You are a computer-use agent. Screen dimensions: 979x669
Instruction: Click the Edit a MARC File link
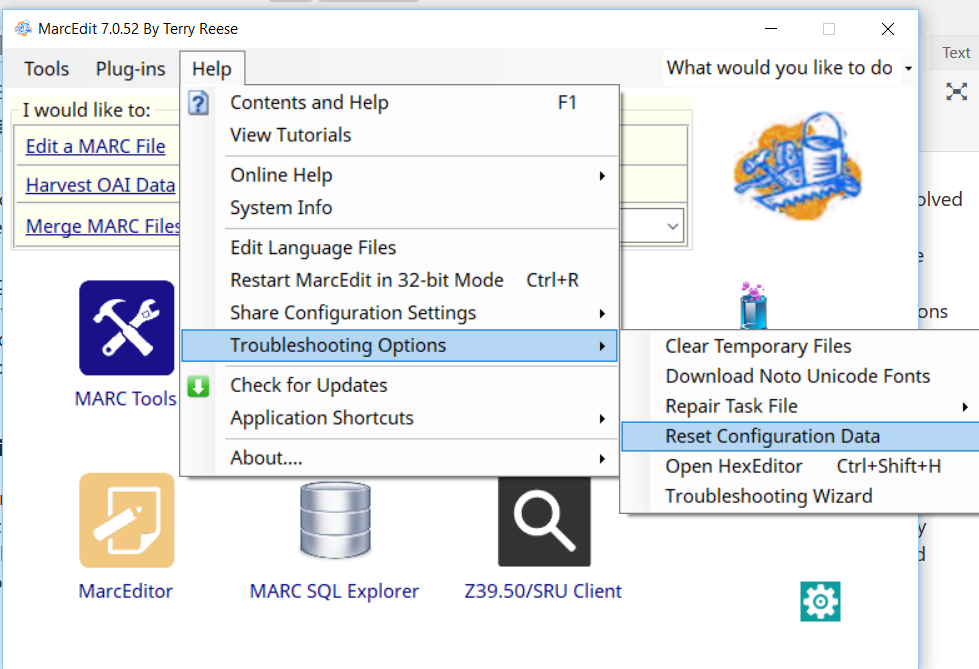(x=96, y=146)
